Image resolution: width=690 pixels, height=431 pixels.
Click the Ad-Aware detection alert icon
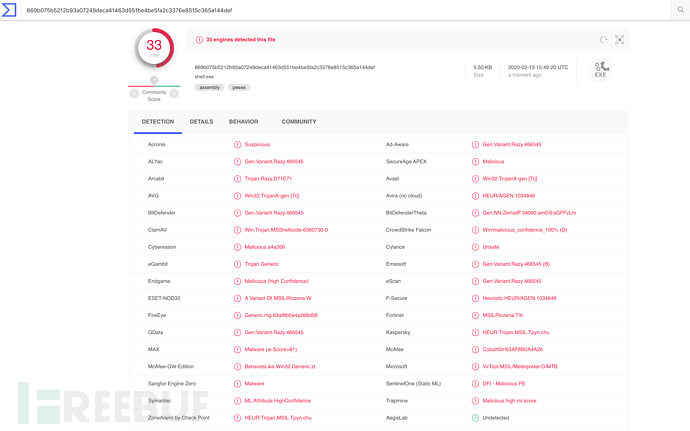coord(475,144)
